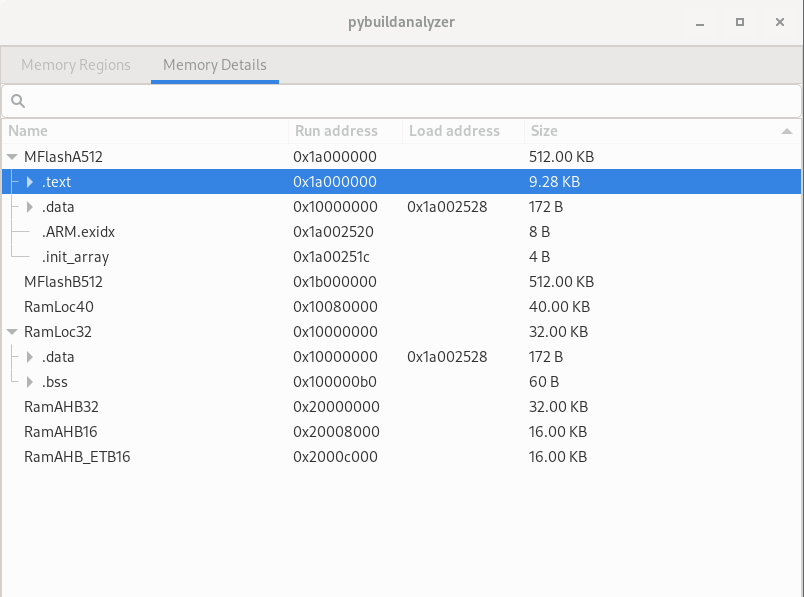The width and height of the screenshot is (804, 597).
Task: Click run address 0x20000000
Action: (336, 407)
